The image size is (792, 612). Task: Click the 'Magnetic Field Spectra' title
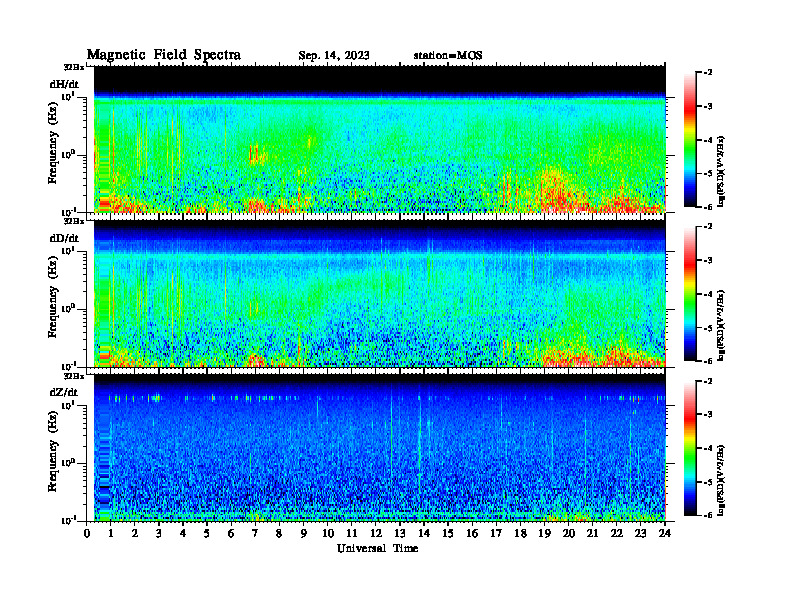tap(164, 55)
